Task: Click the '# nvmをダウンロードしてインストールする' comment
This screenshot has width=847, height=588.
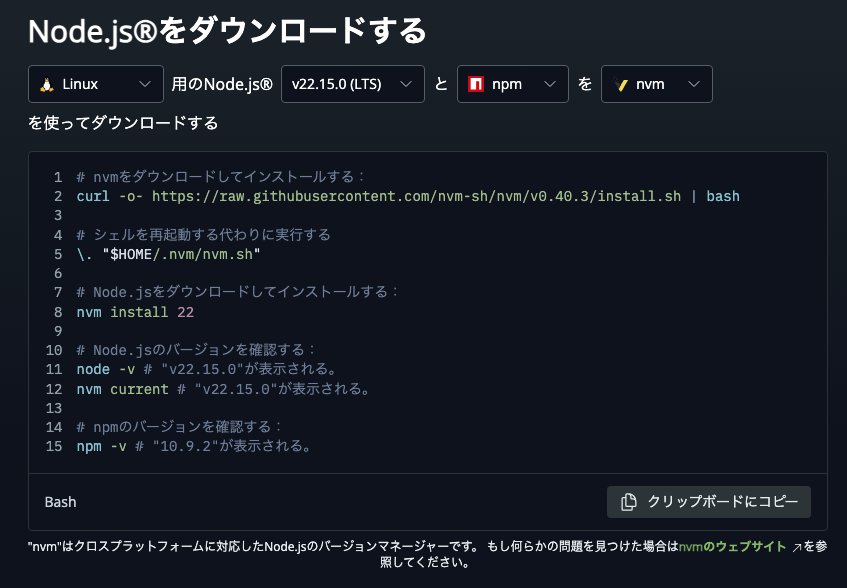Action: click(220, 177)
